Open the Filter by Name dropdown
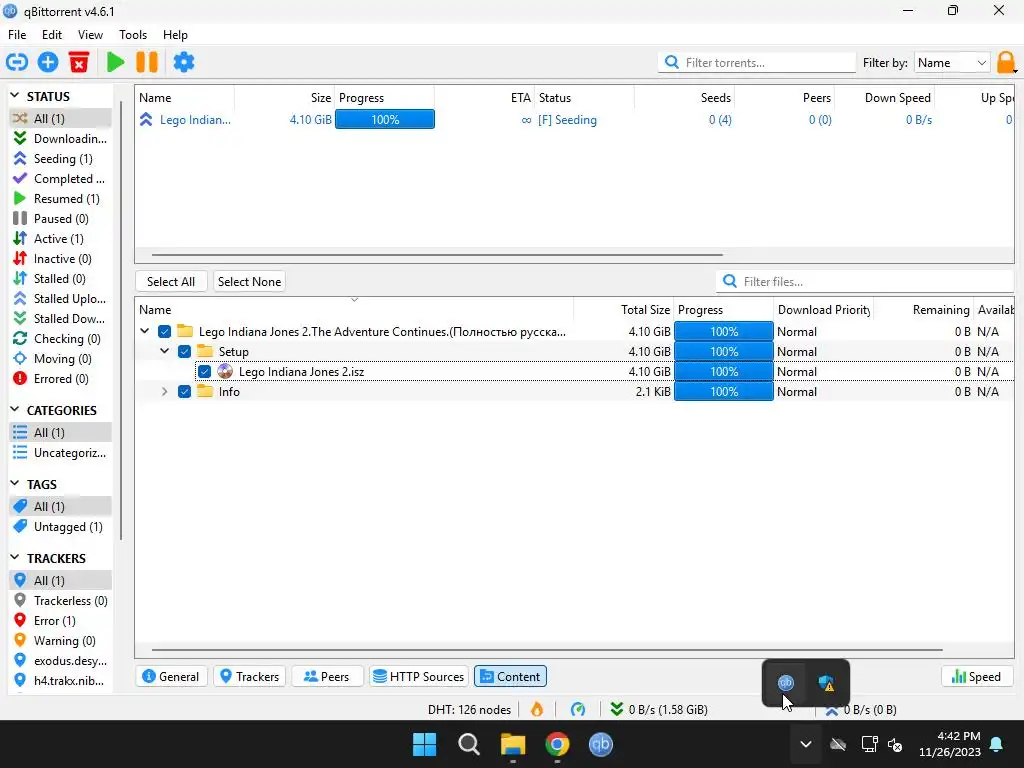The image size is (1024, 768). (952, 63)
